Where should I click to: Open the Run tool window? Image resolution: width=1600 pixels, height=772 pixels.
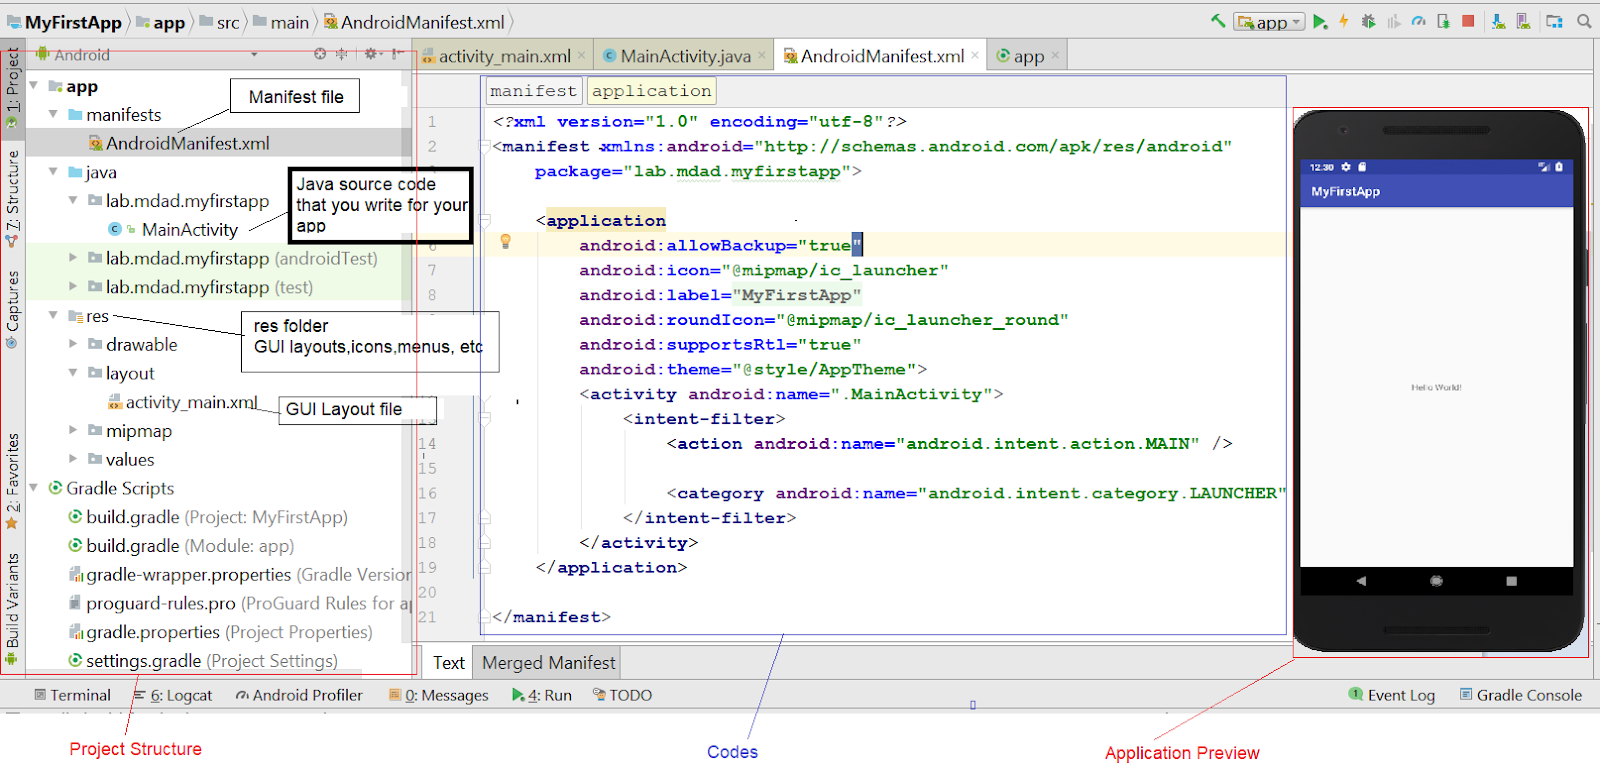(x=542, y=695)
